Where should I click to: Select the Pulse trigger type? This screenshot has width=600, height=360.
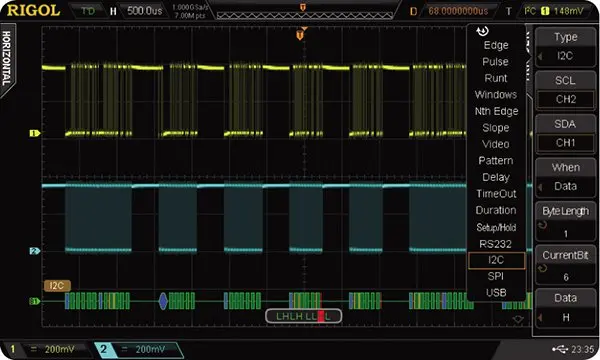[x=495, y=62]
